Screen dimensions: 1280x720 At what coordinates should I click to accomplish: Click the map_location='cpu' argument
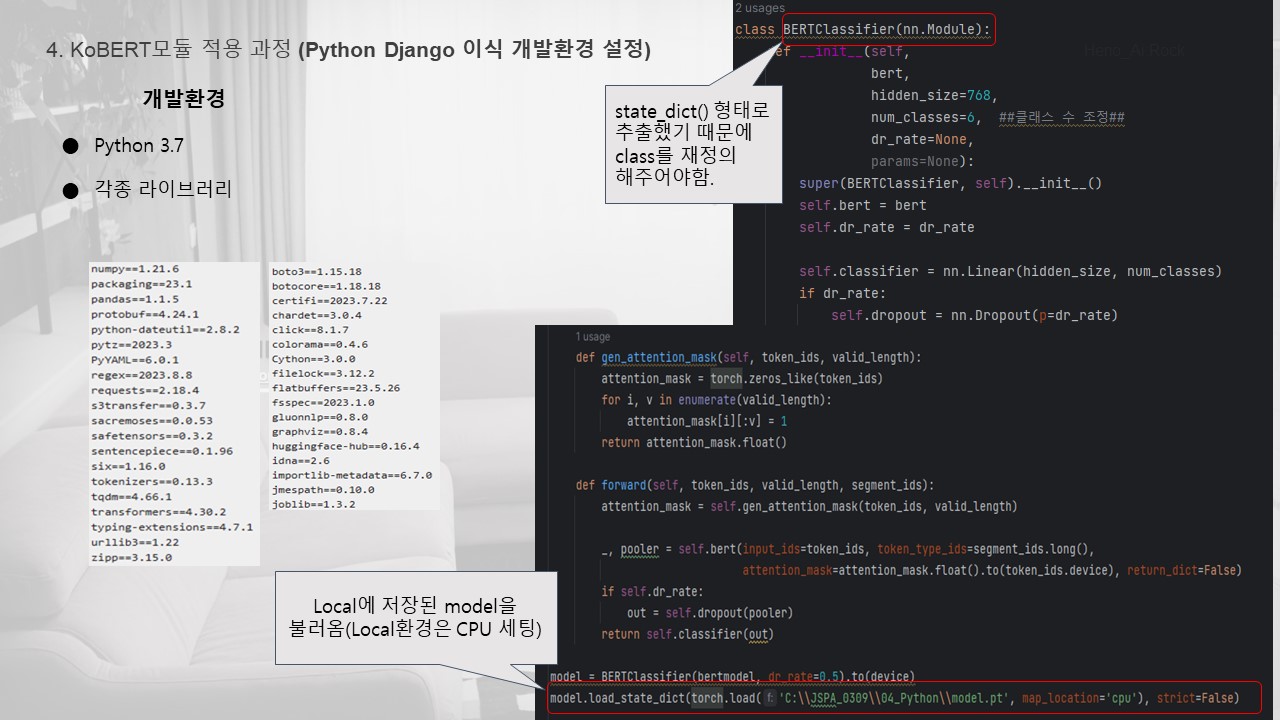pyautogui.click(x=1081, y=698)
